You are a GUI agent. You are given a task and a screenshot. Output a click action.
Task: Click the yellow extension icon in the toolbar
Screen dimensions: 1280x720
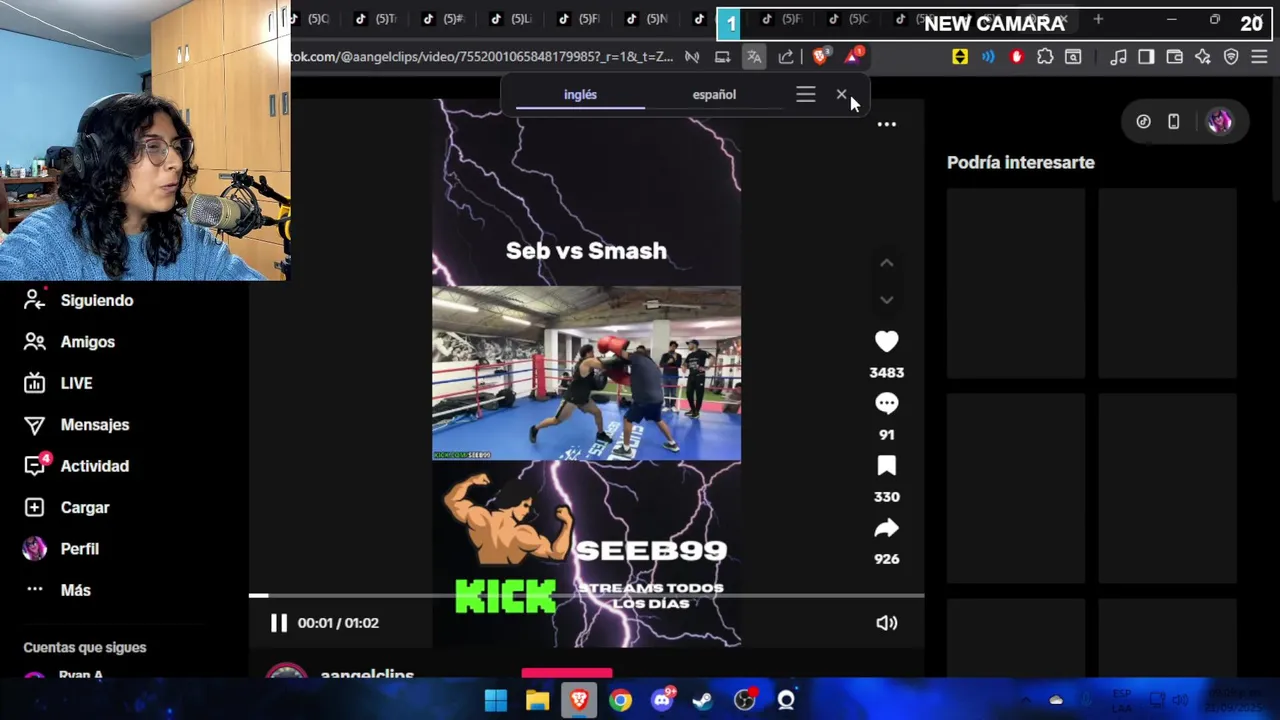(960, 57)
